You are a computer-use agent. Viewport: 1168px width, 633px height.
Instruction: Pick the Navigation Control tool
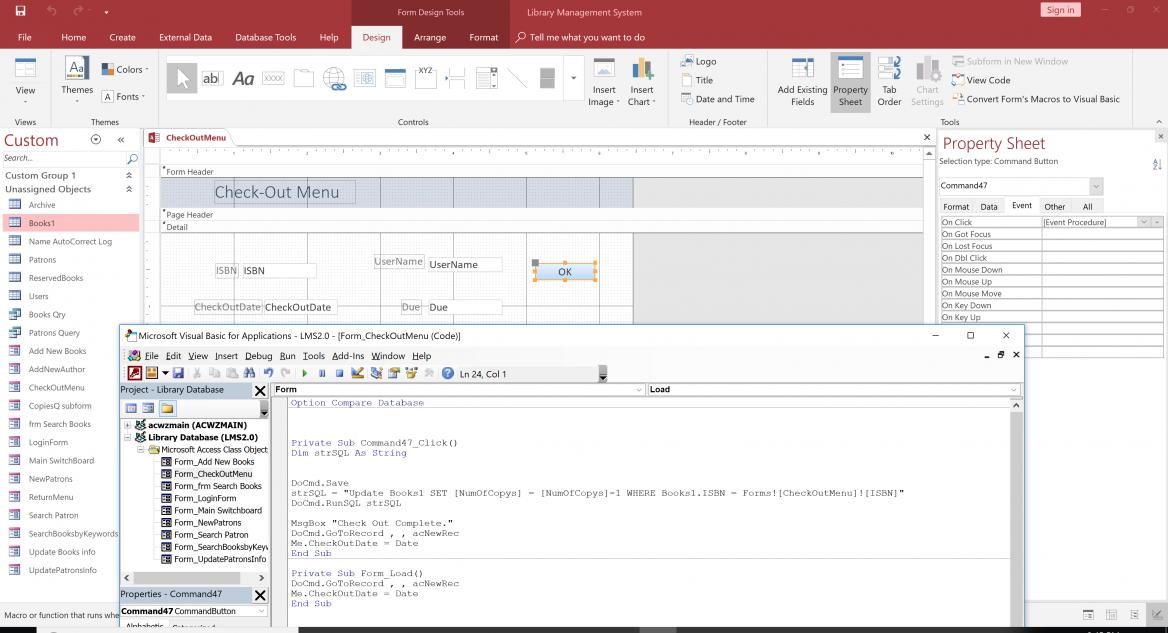tap(395, 78)
